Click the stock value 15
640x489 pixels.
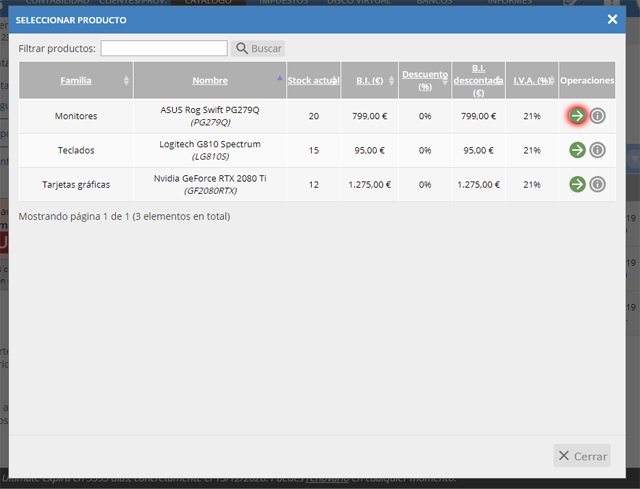point(313,150)
